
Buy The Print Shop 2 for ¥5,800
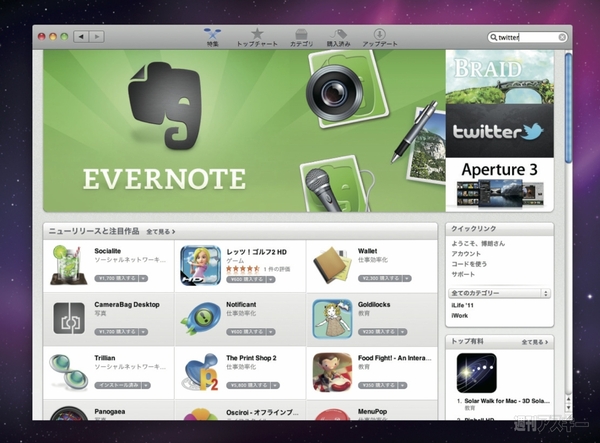(248, 386)
